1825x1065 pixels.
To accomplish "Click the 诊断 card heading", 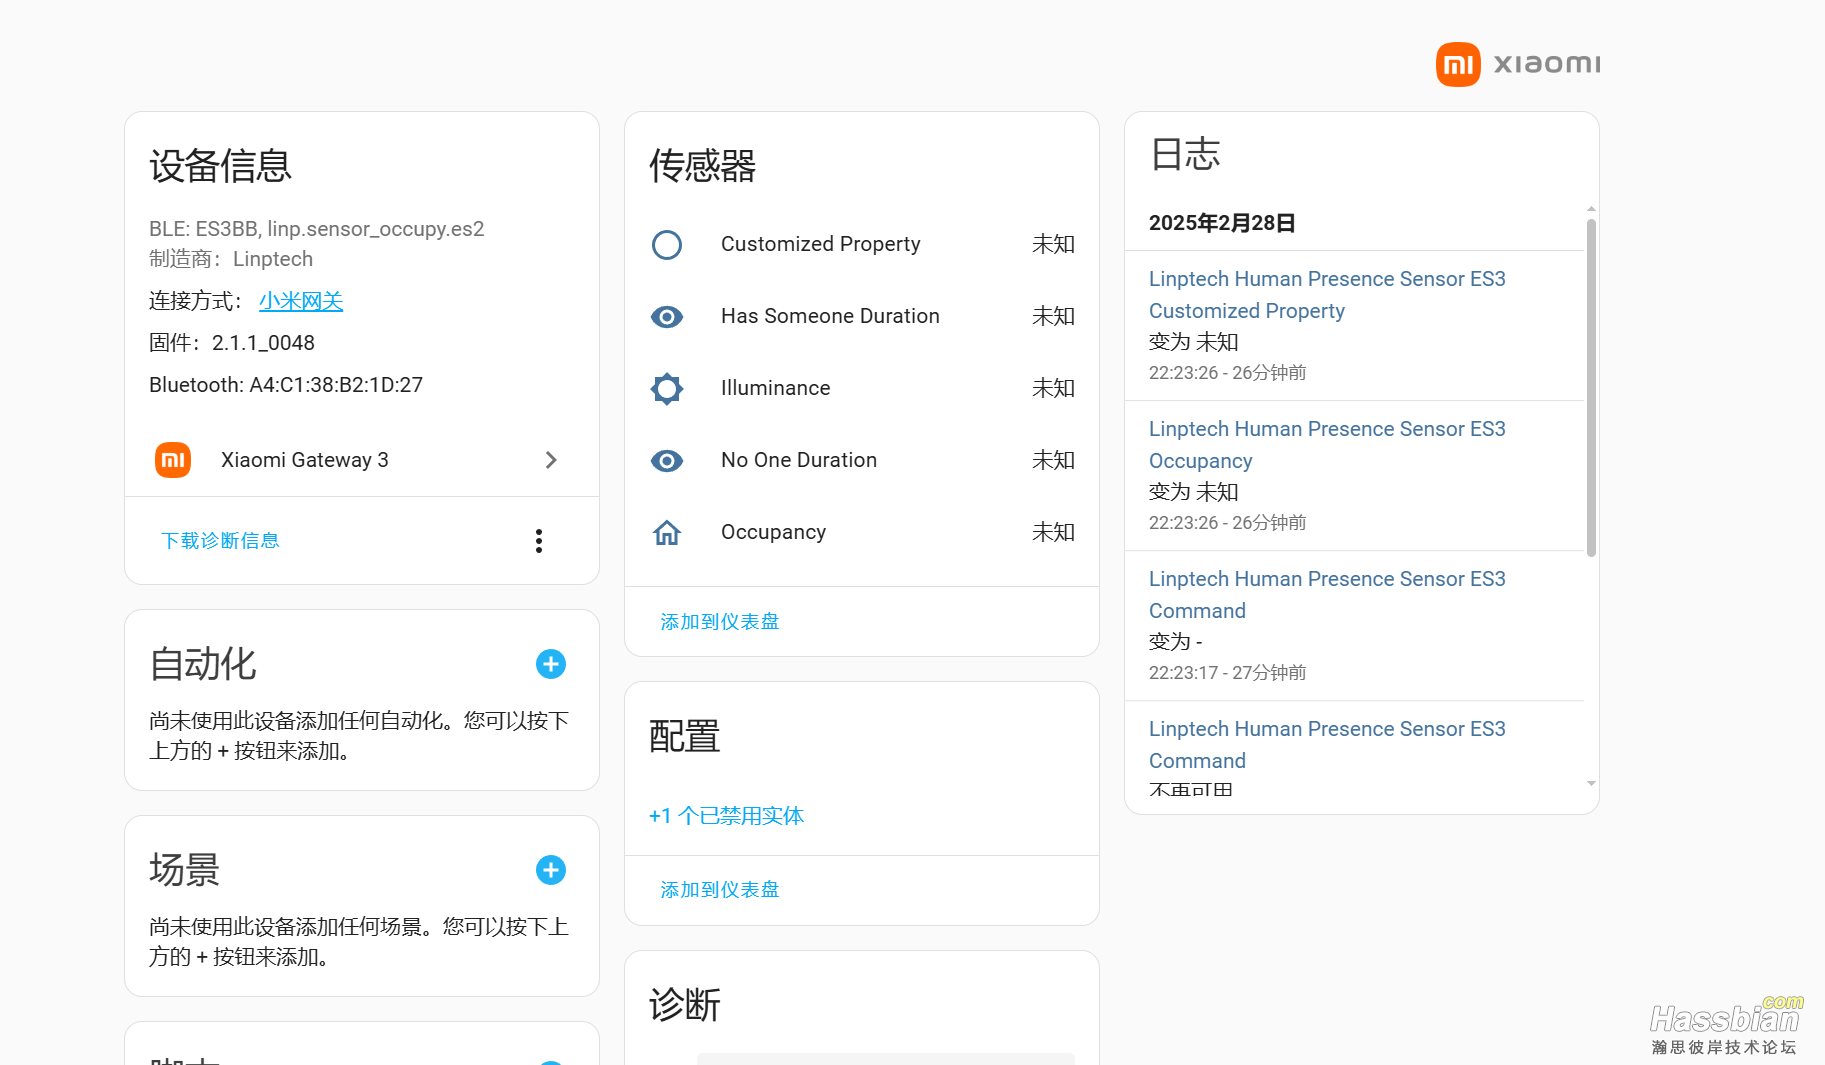I will coord(685,1005).
